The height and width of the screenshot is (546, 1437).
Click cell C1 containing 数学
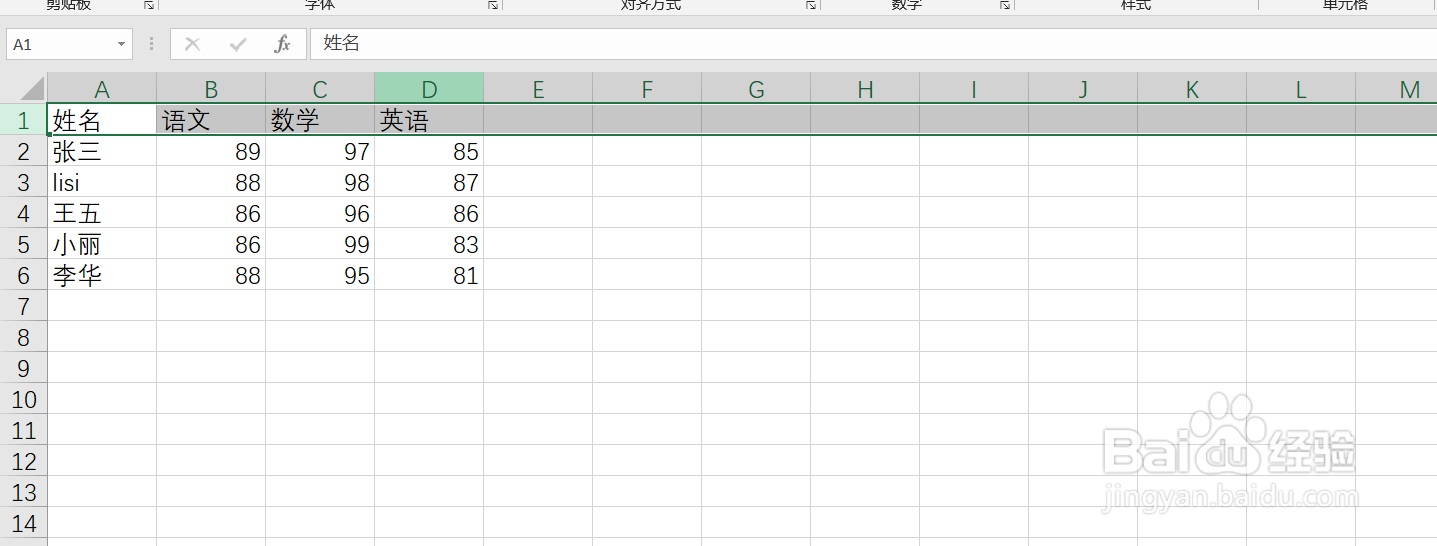click(320, 120)
